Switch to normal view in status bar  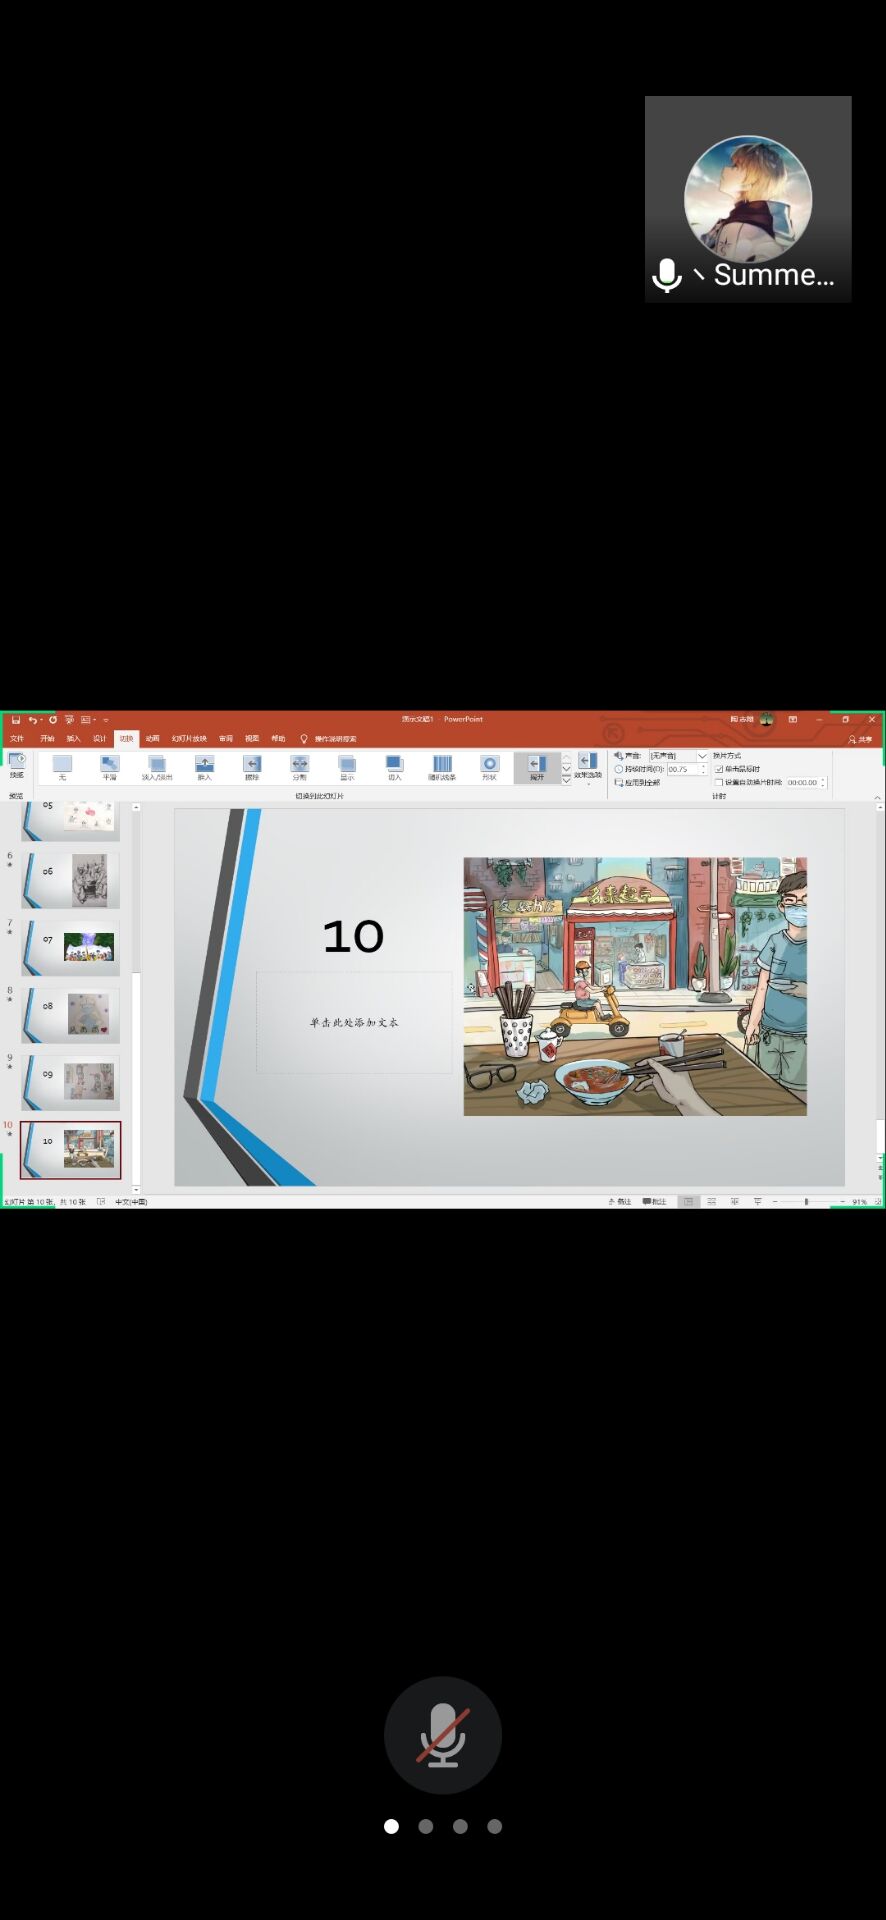[x=688, y=1201]
